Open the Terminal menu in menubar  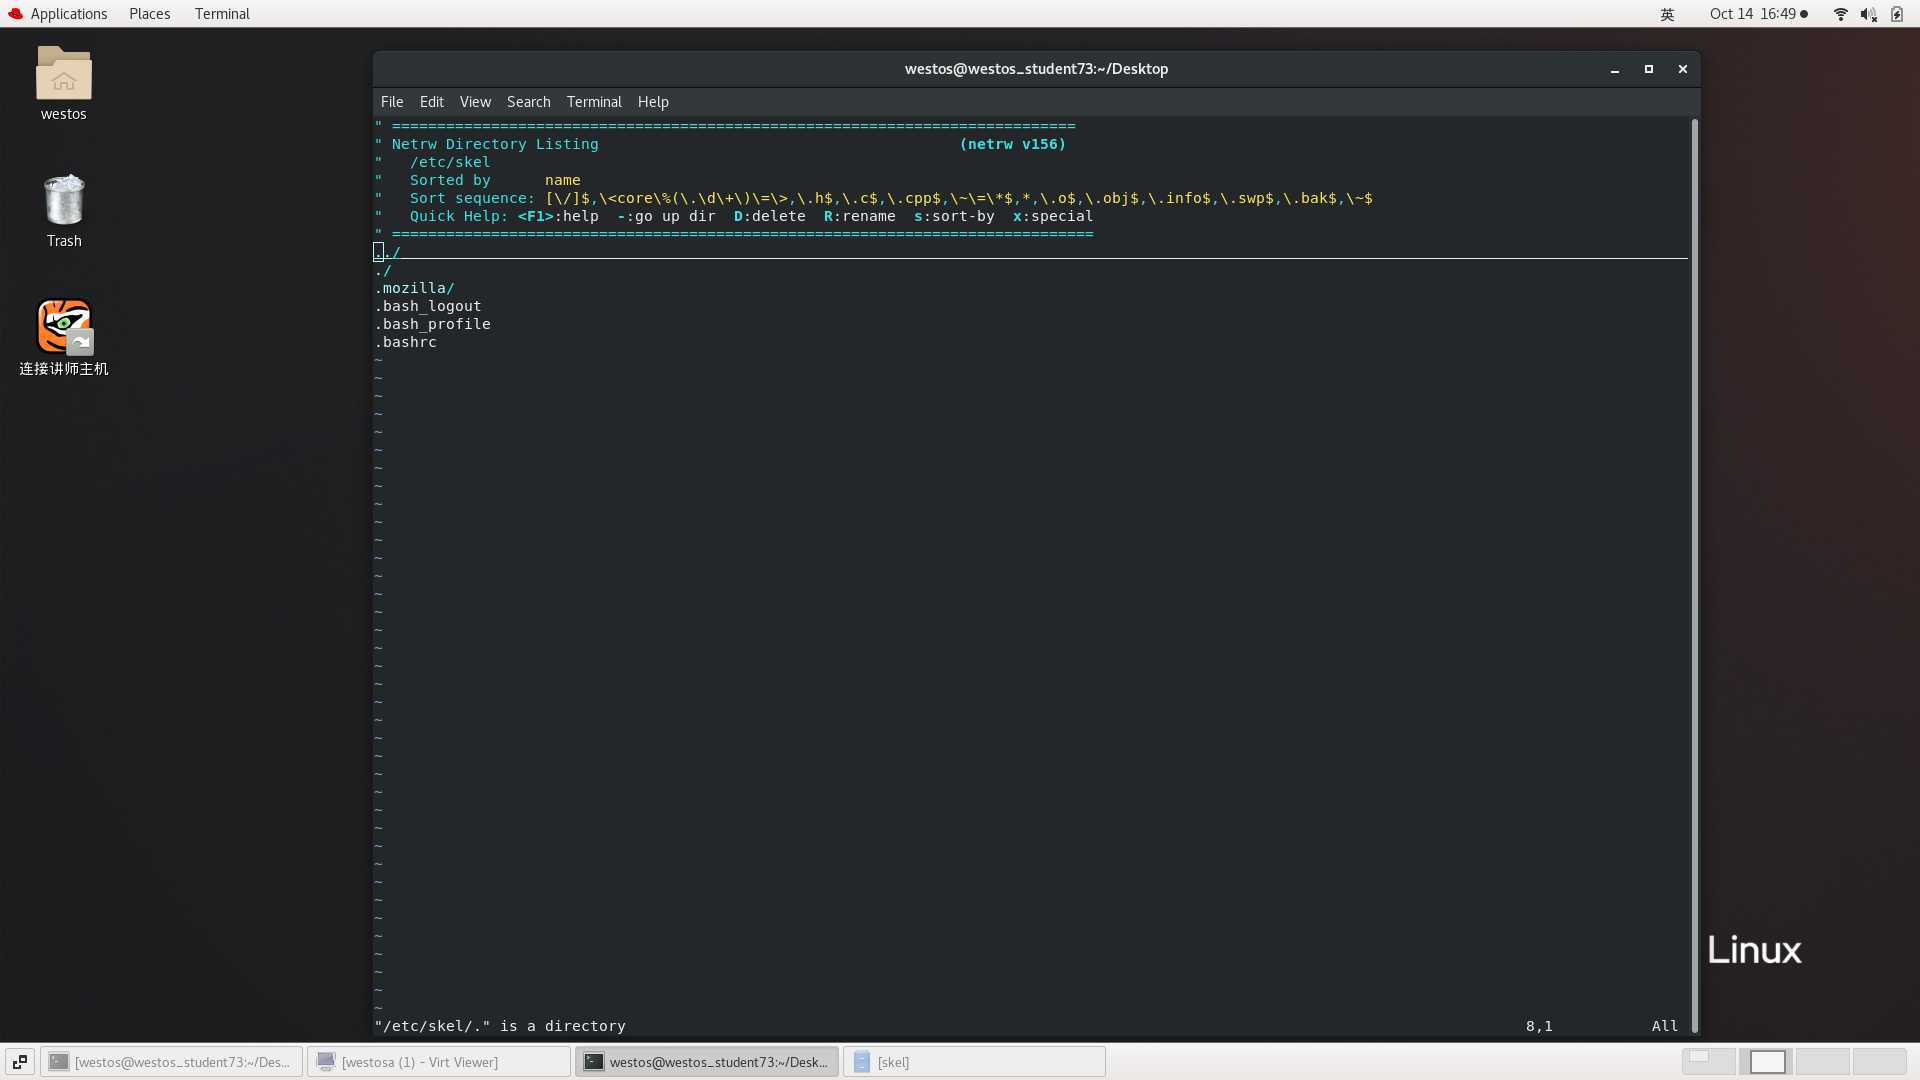[x=594, y=102]
